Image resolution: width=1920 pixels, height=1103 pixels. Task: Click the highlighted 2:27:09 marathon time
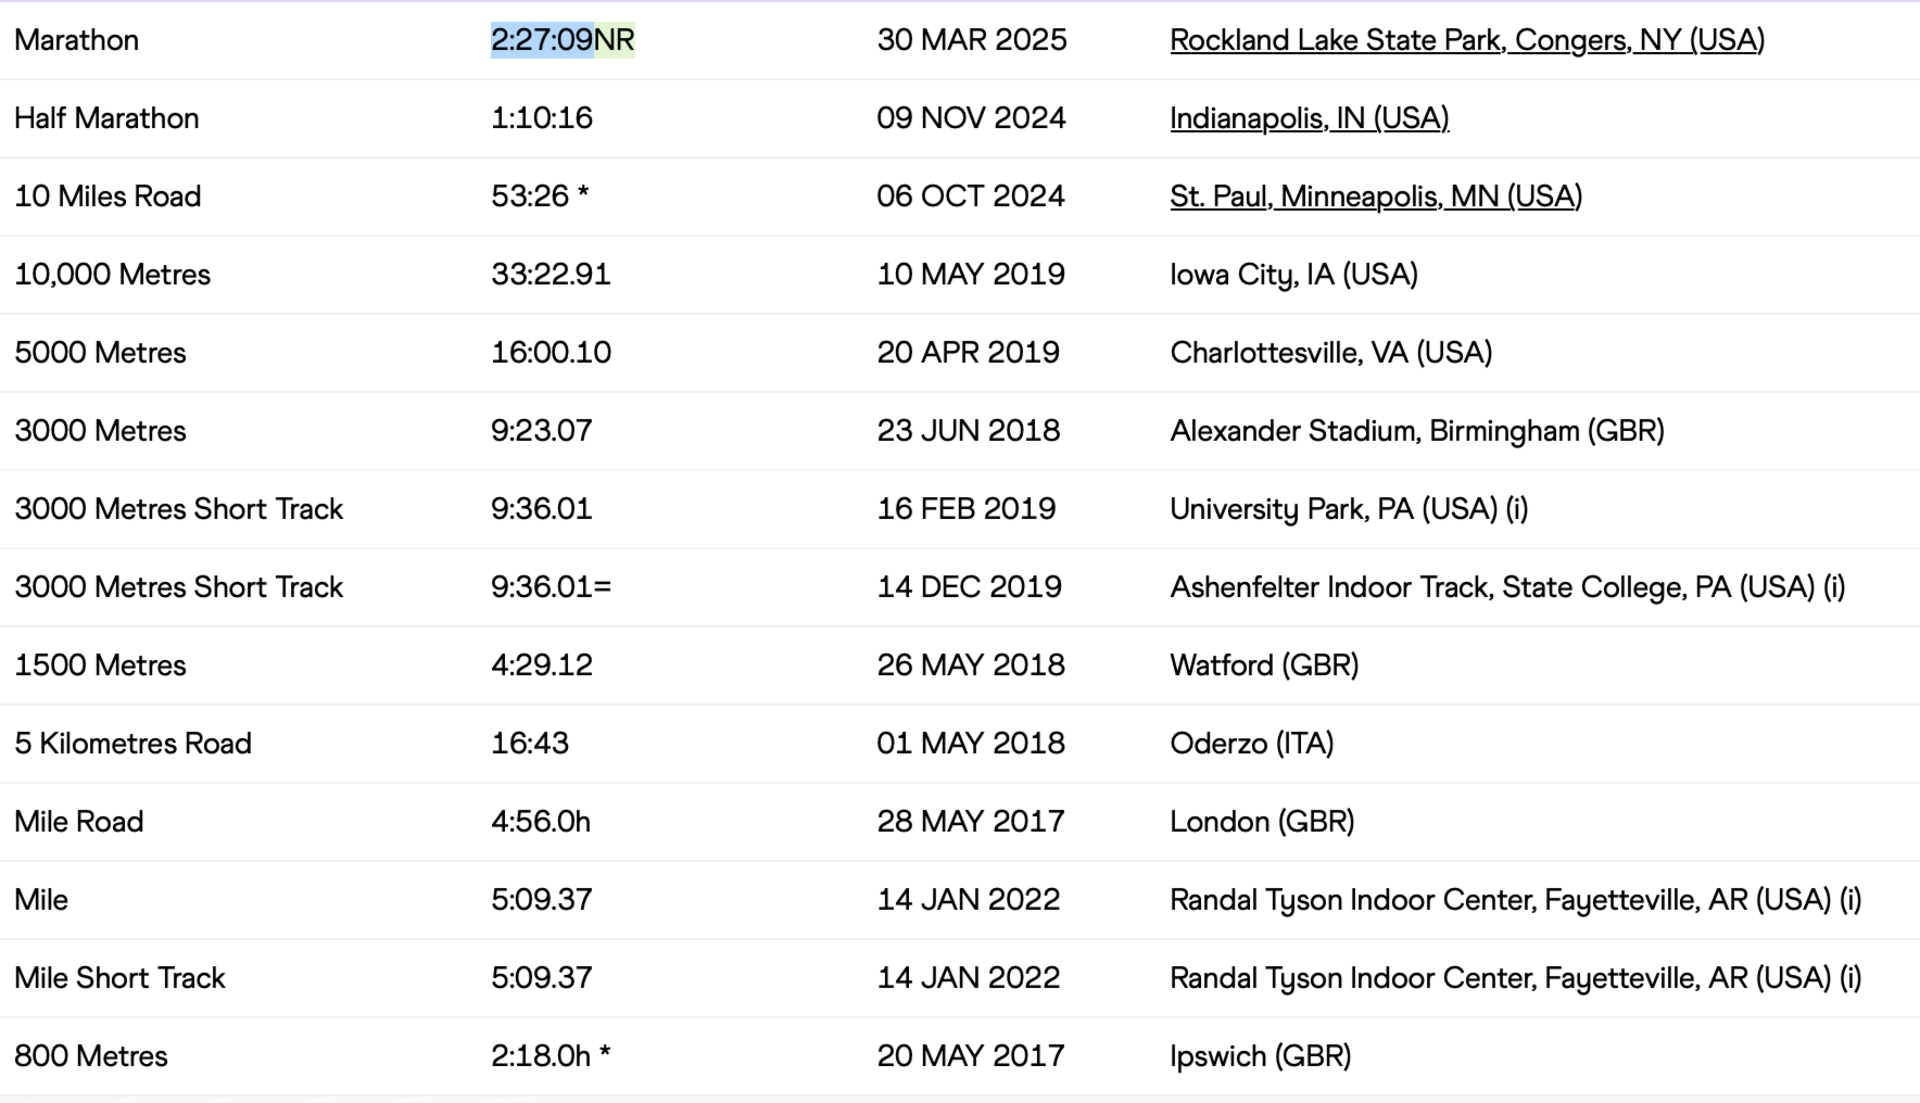pos(542,40)
